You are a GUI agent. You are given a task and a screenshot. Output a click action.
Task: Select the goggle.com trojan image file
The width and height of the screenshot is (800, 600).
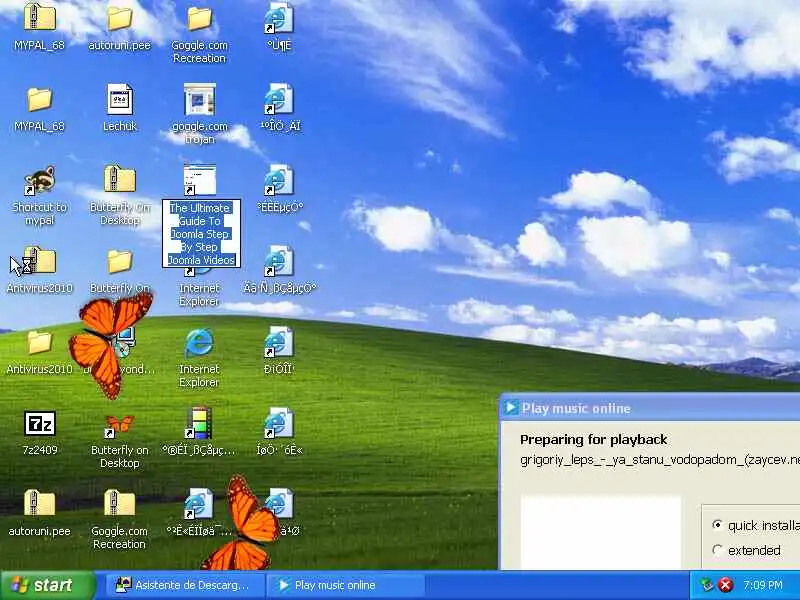click(199, 99)
